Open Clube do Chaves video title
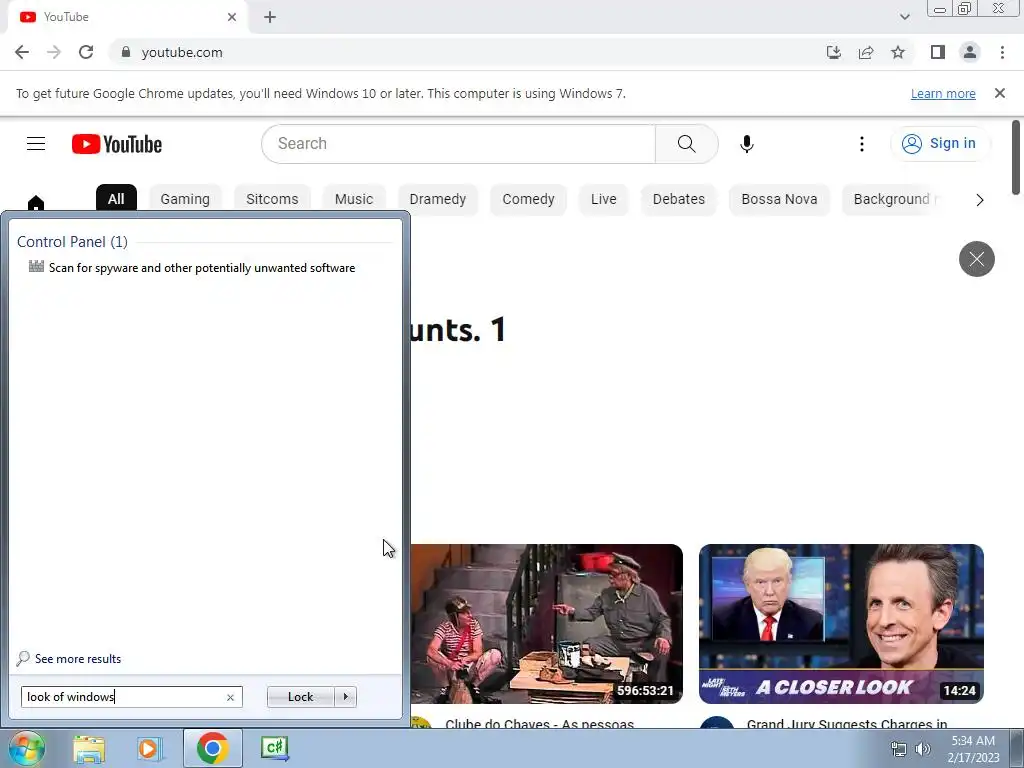 tap(539, 724)
